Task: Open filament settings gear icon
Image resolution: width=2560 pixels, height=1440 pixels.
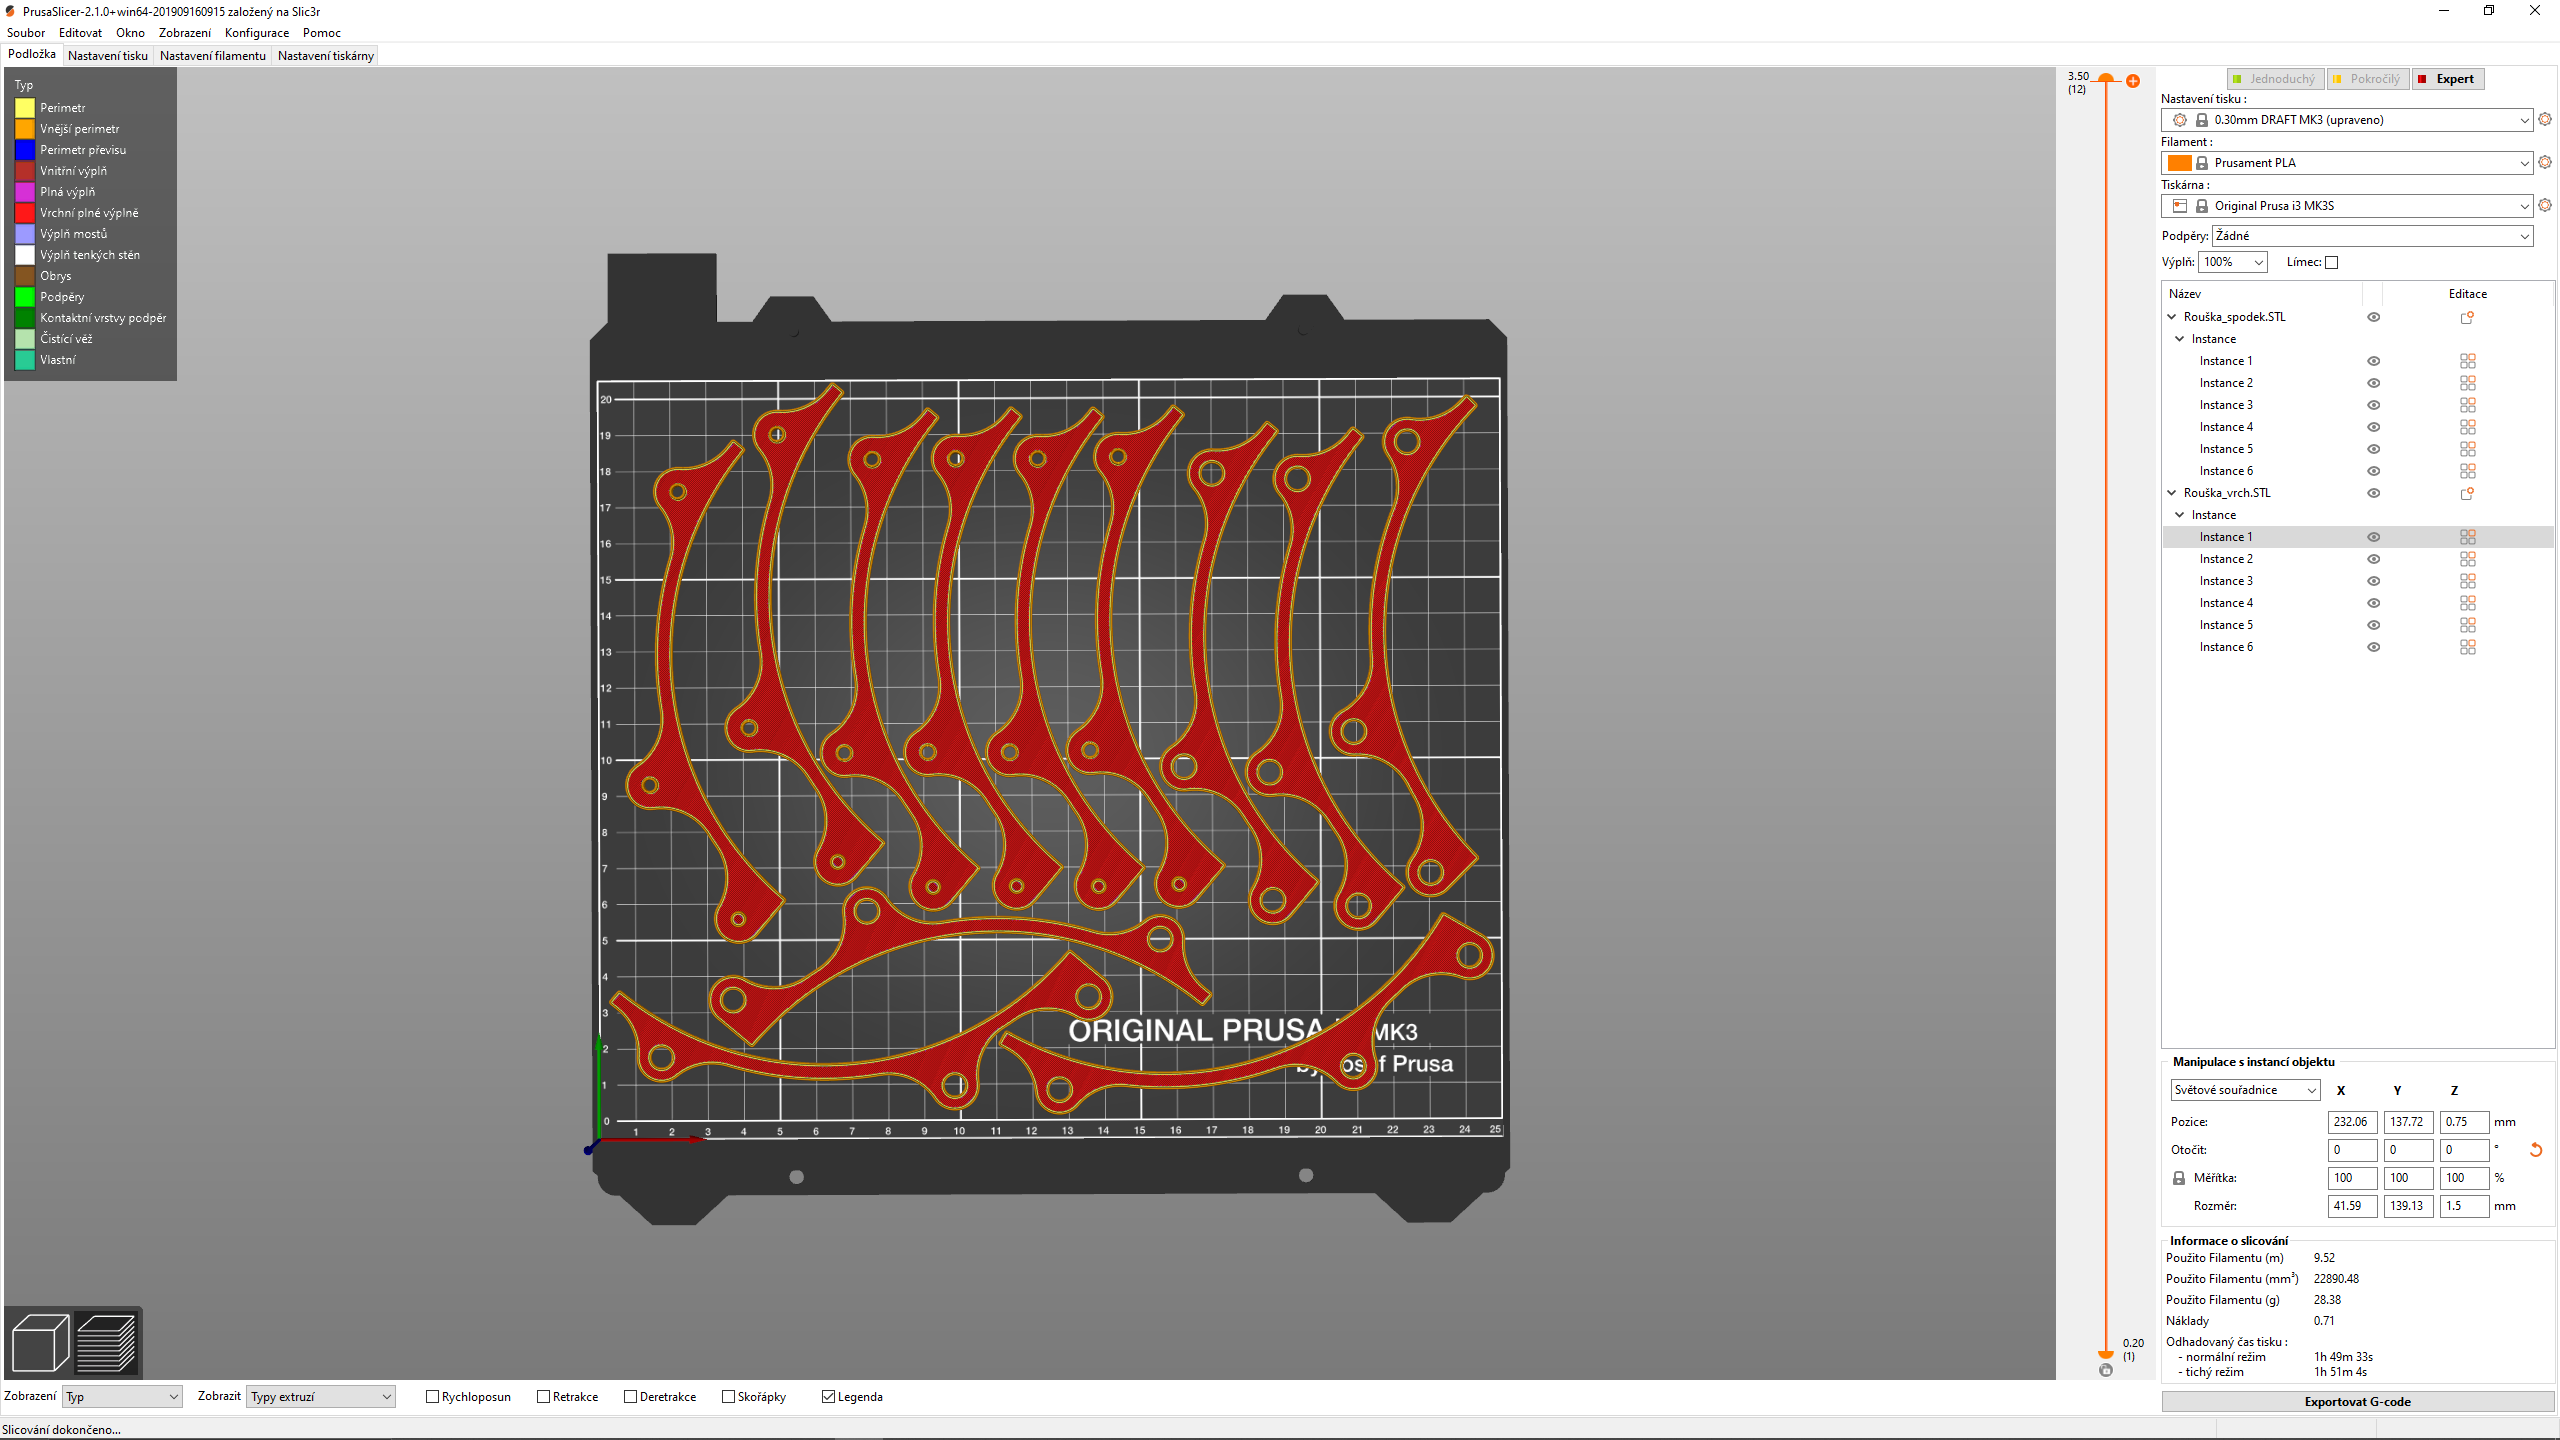Action: tap(2545, 162)
